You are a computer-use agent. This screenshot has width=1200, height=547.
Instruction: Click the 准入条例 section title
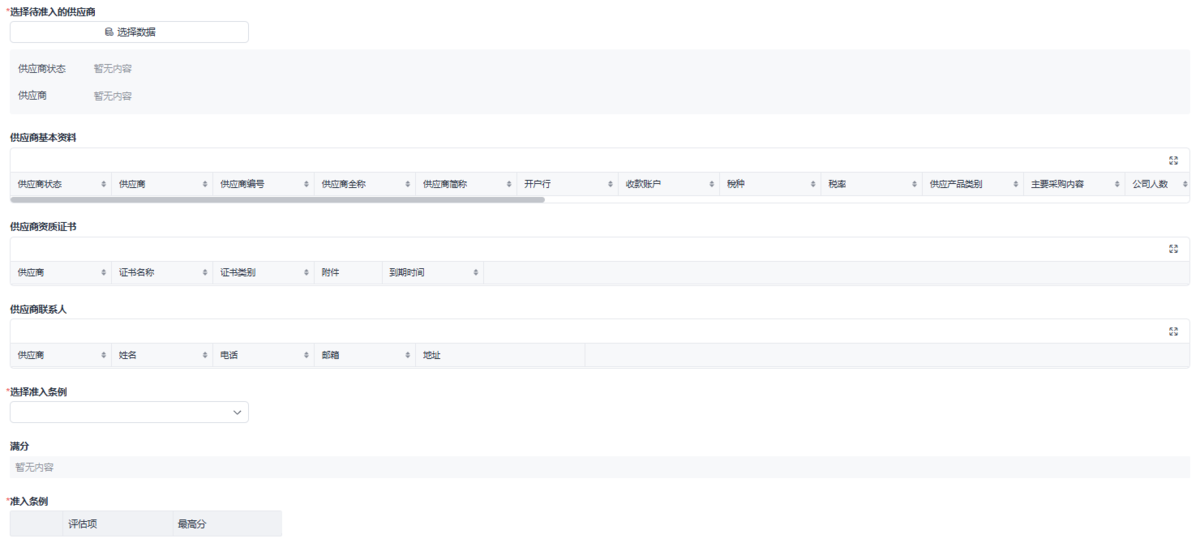coord(29,500)
